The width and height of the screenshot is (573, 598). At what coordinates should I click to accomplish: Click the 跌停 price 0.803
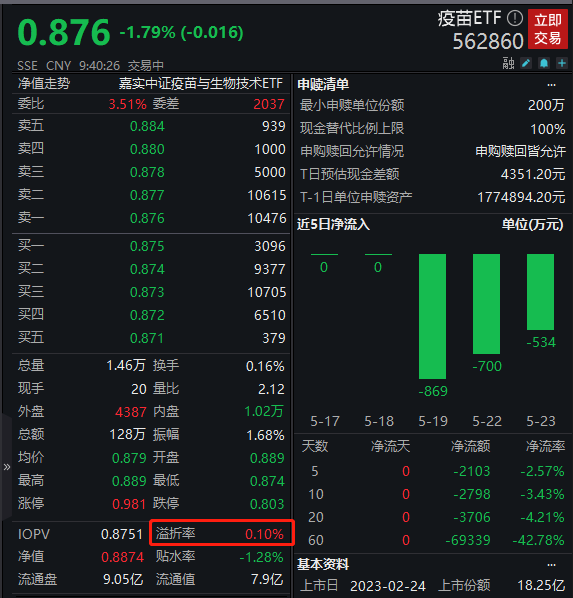(x=267, y=504)
